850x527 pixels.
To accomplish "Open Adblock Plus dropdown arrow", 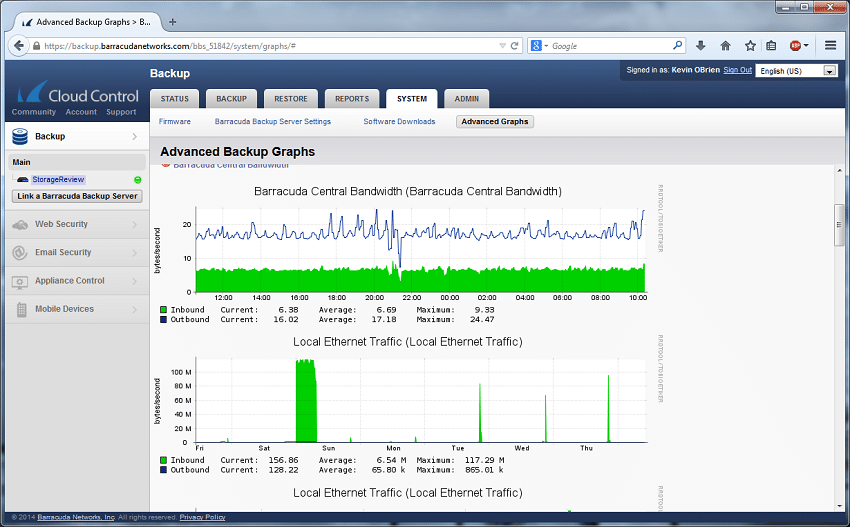I will pyautogui.click(x=806, y=46).
